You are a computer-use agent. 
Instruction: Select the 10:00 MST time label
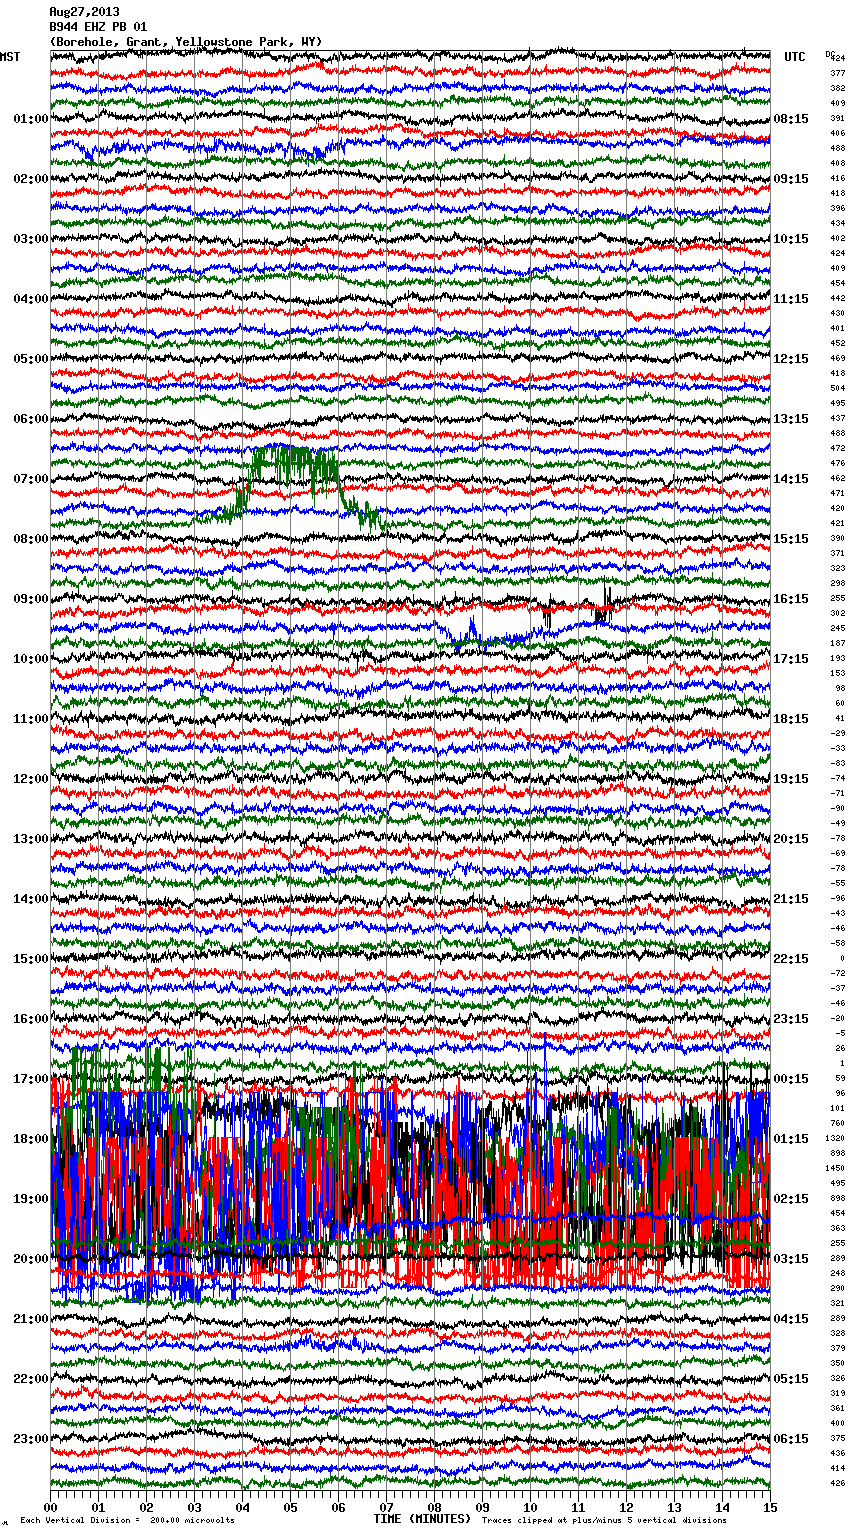coord(31,659)
